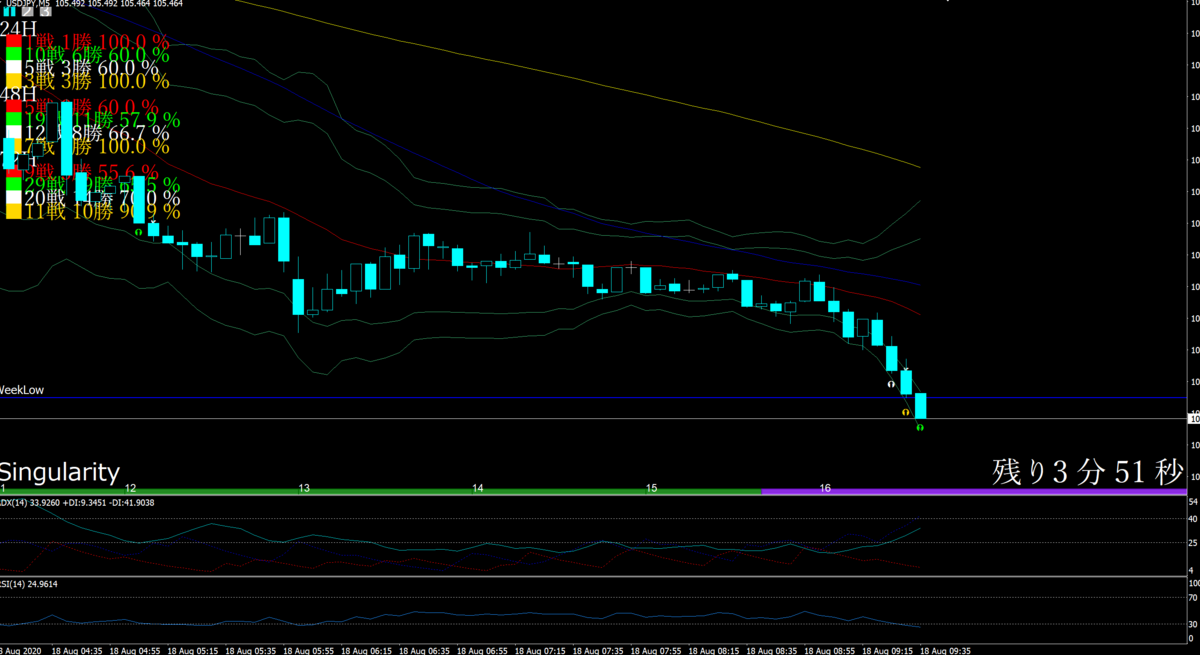Click the ADX(14) indicator label
This screenshot has height=655, width=1200.
pyautogui.click(x=15, y=503)
